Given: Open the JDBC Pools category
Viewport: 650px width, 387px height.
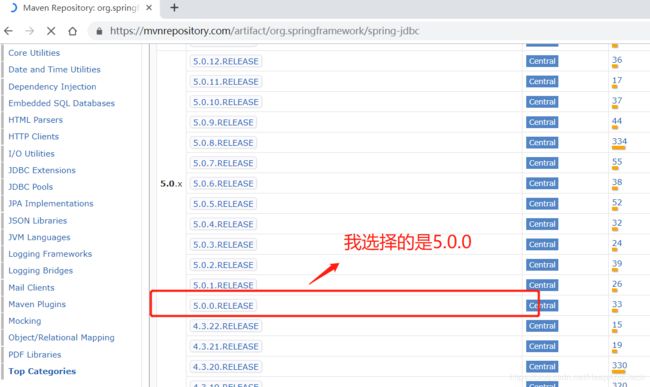Looking at the screenshot, I should (31, 186).
